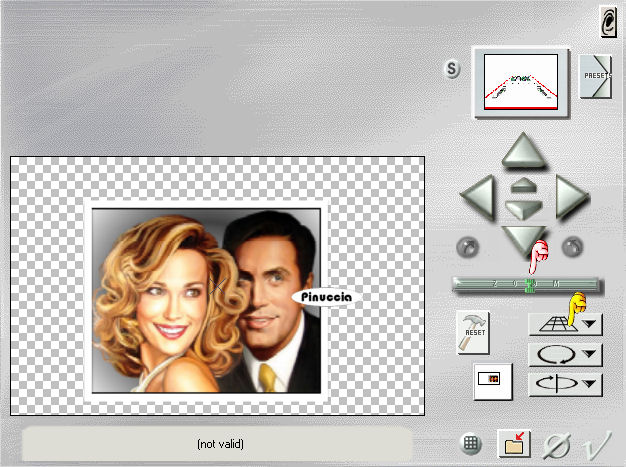Click the large up arrow button
The height and width of the screenshot is (467, 626).
[x=523, y=151]
